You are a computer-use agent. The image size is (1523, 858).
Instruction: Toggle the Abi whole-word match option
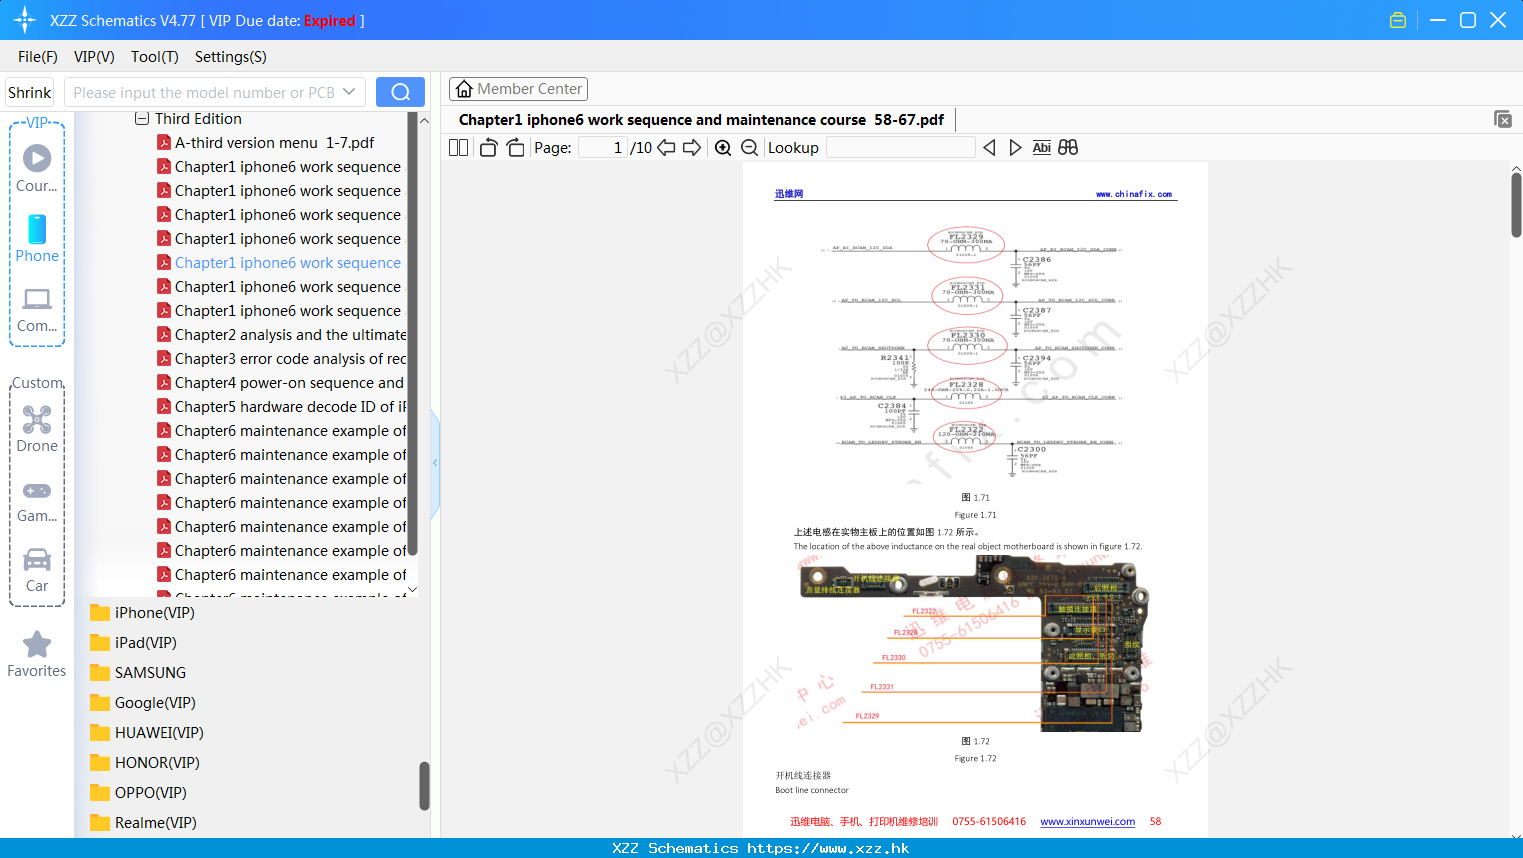[1041, 147]
